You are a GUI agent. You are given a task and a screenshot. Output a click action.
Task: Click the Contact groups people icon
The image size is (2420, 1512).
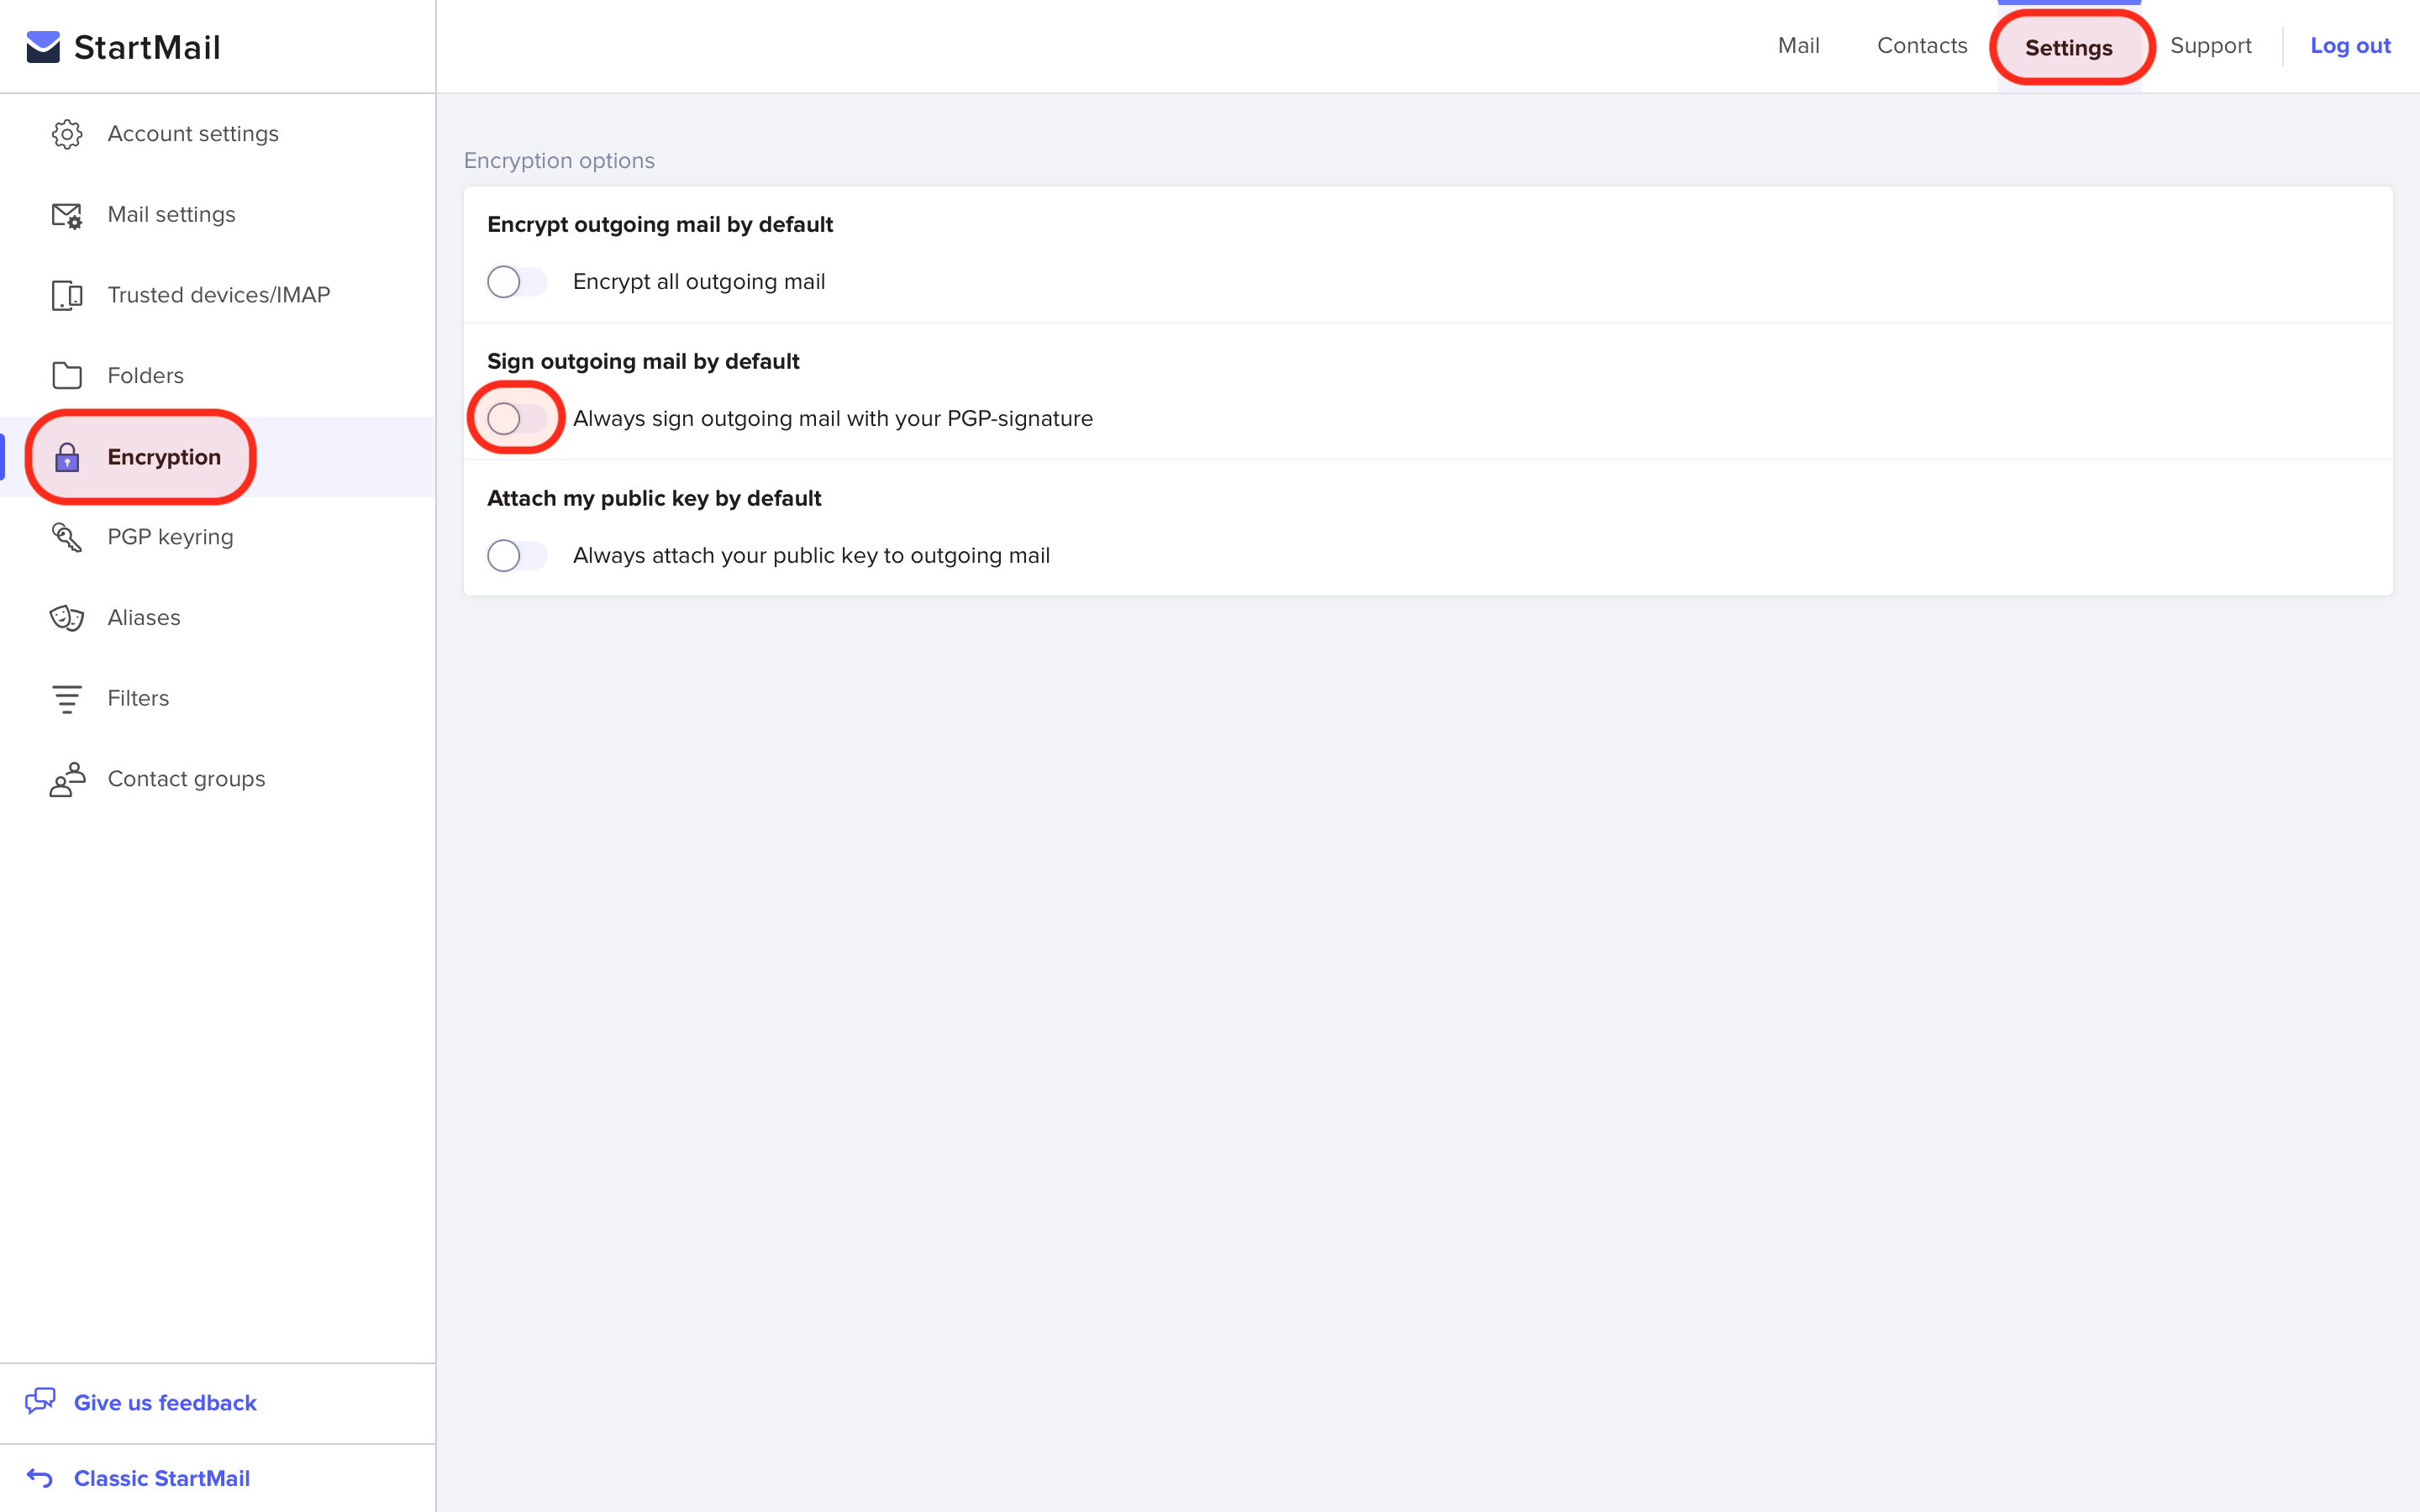coord(67,779)
